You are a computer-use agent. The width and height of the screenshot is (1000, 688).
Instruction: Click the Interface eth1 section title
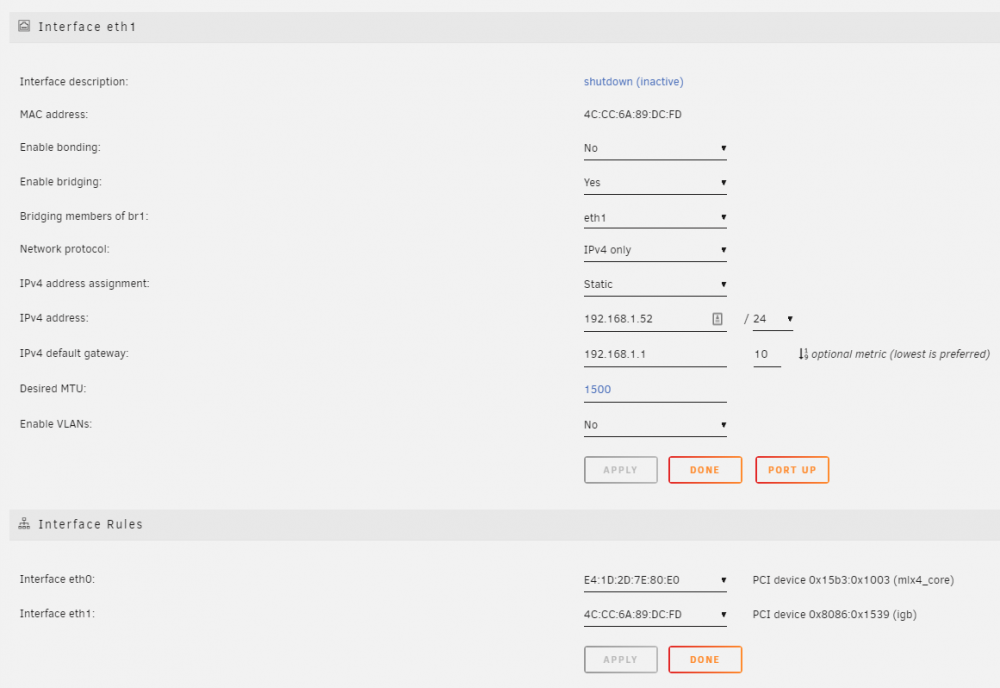point(87,27)
